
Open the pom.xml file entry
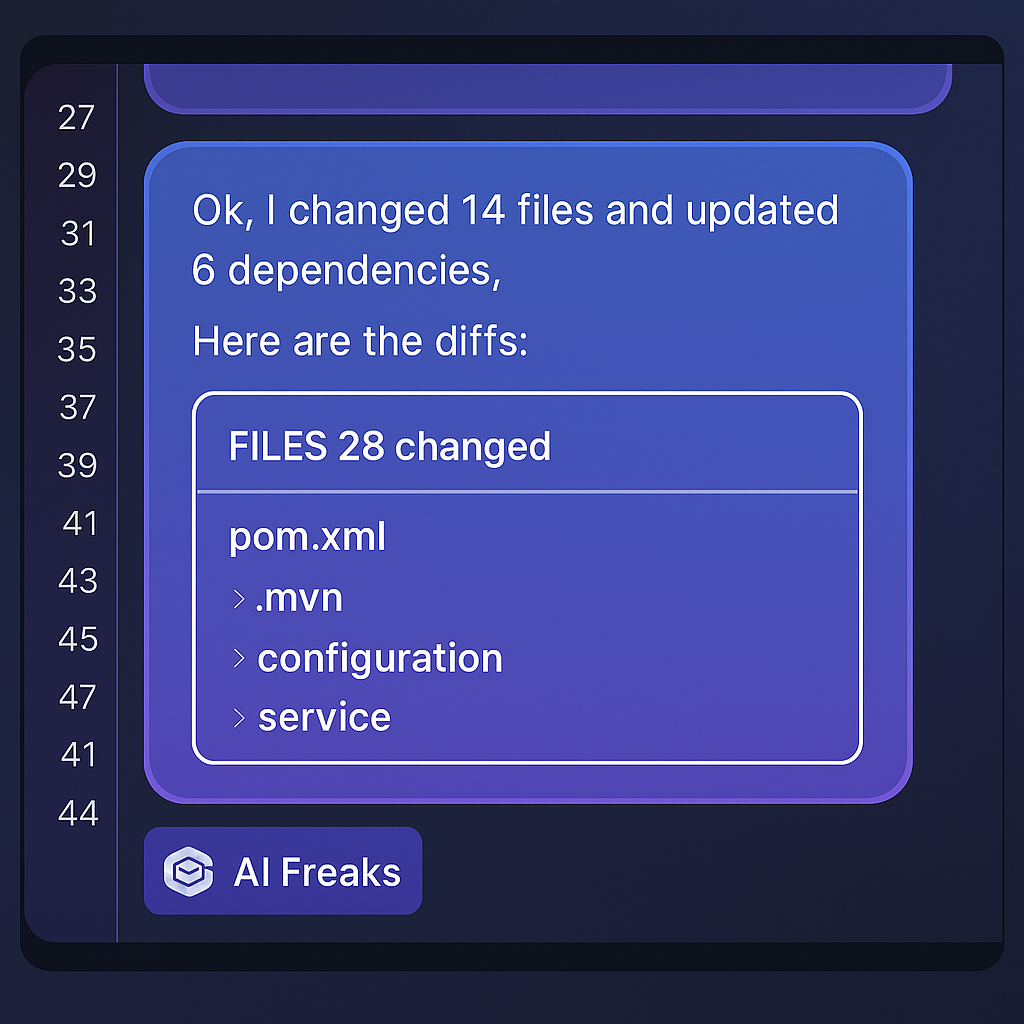coord(307,538)
